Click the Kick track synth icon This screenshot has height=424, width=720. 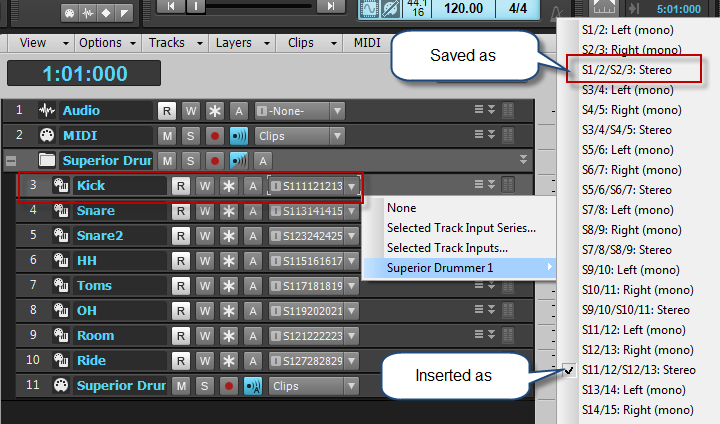click(60, 185)
